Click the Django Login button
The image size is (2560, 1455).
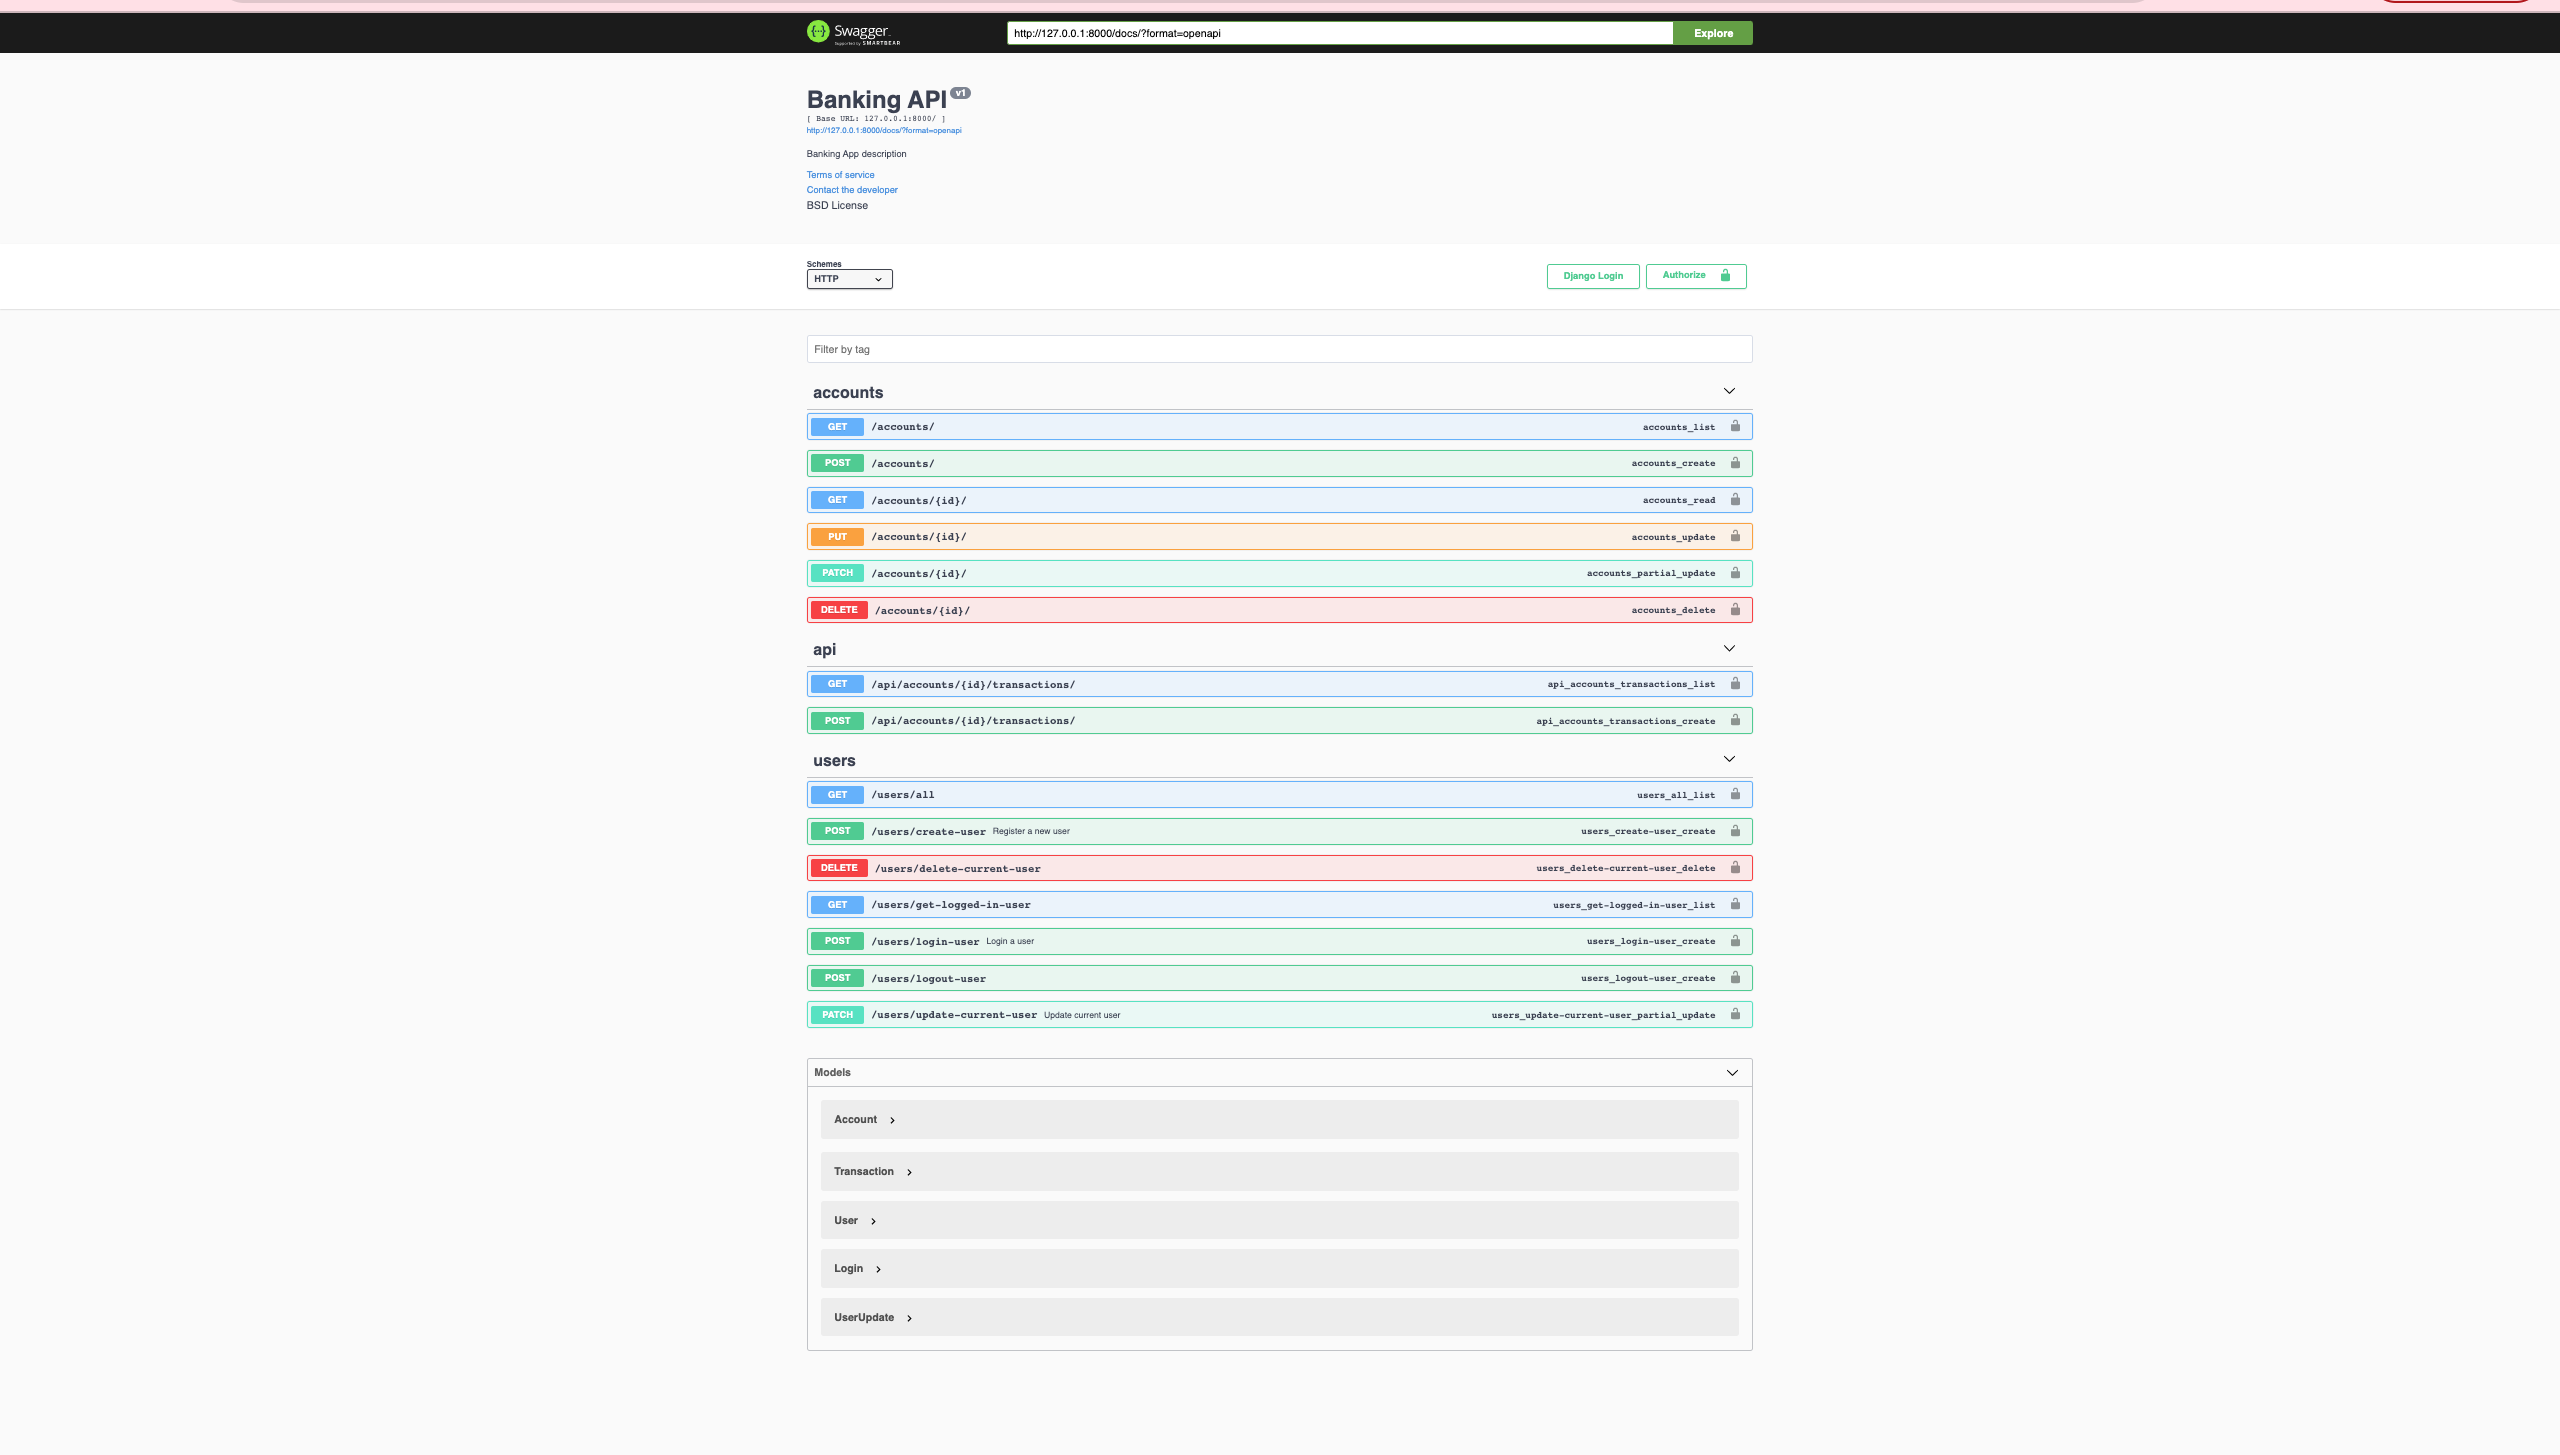pyautogui.click(x=1592, y=276)
